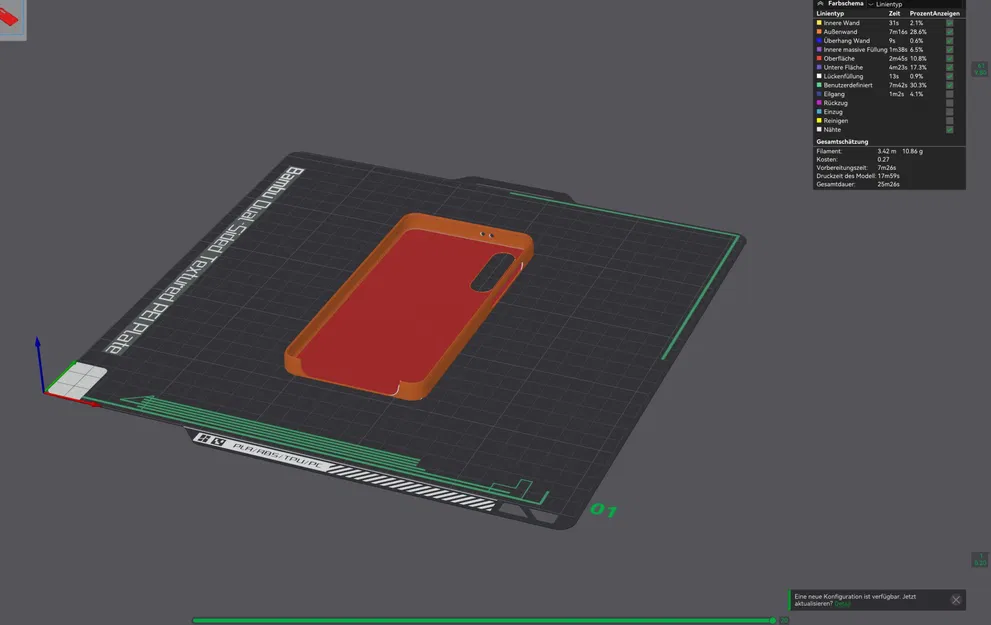Click the Kosten value 0.27
991x625 pixels.
tap(883, 159)
